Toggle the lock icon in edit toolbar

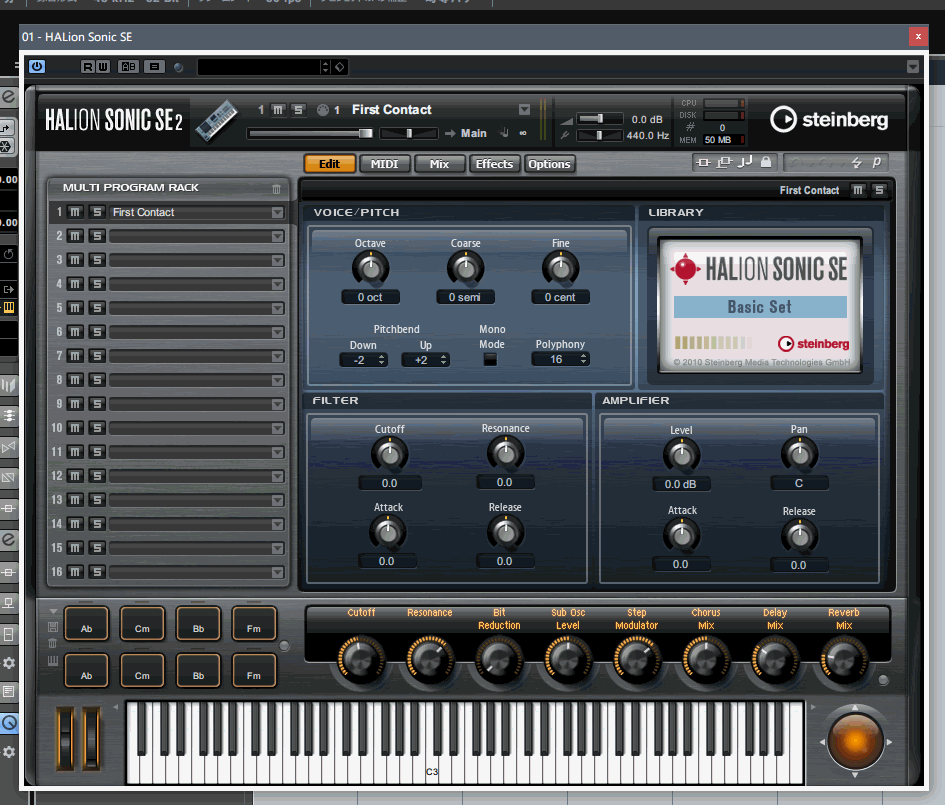[x=765, y=161]
